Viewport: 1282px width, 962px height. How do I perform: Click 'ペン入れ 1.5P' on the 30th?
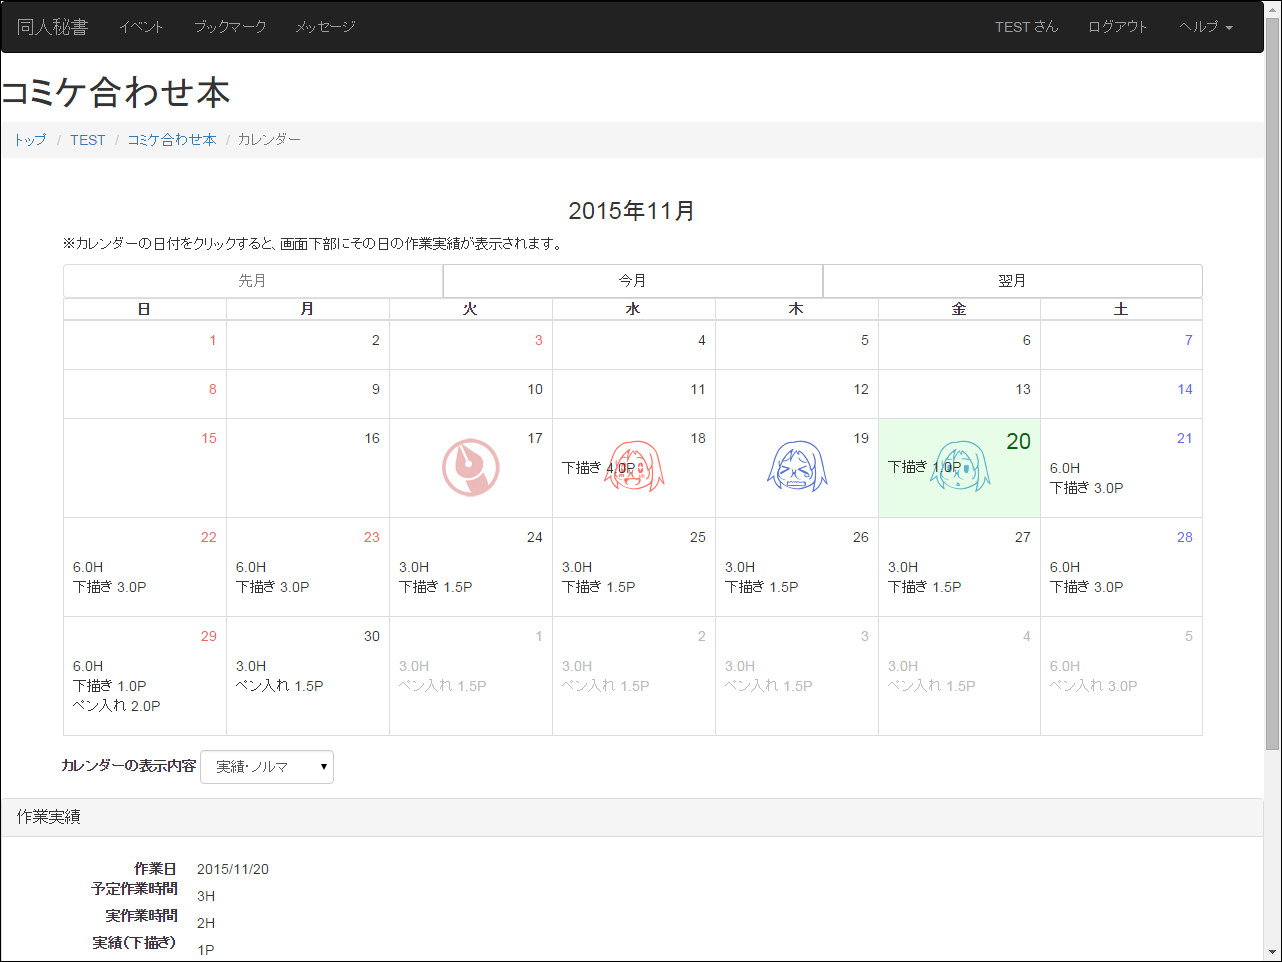tap(279, 686)
